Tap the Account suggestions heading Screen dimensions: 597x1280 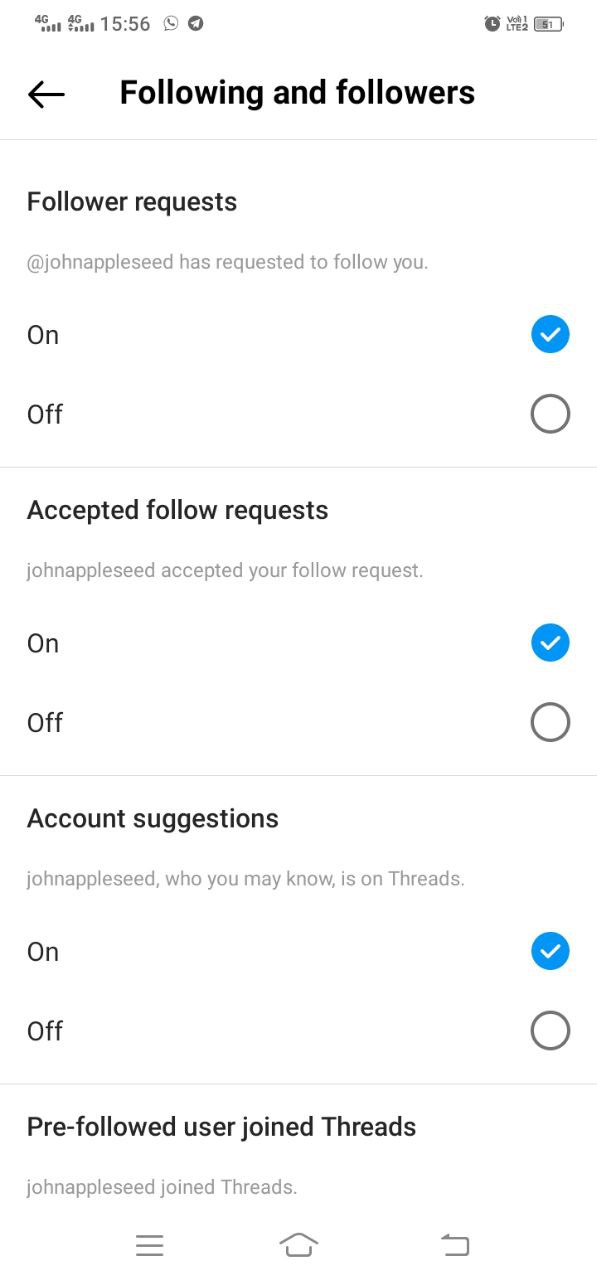[x=153, y=819]
